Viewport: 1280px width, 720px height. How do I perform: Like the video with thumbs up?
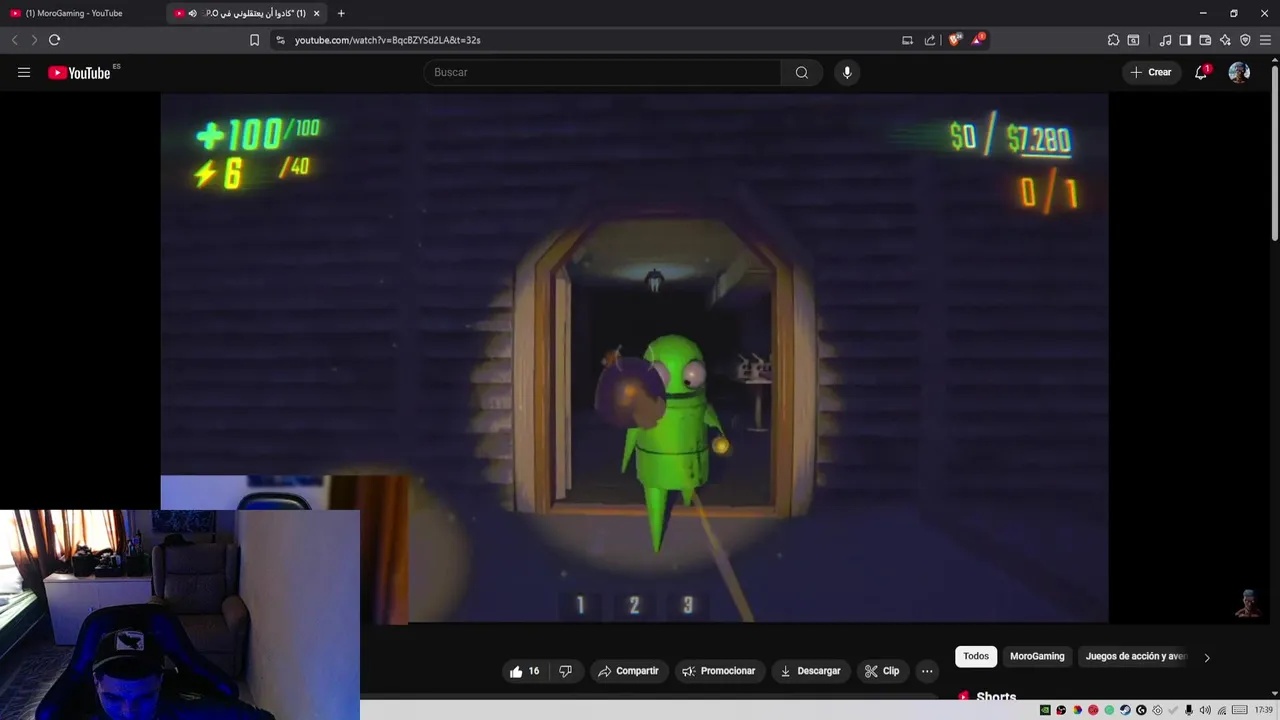click(x=516, y=671)
